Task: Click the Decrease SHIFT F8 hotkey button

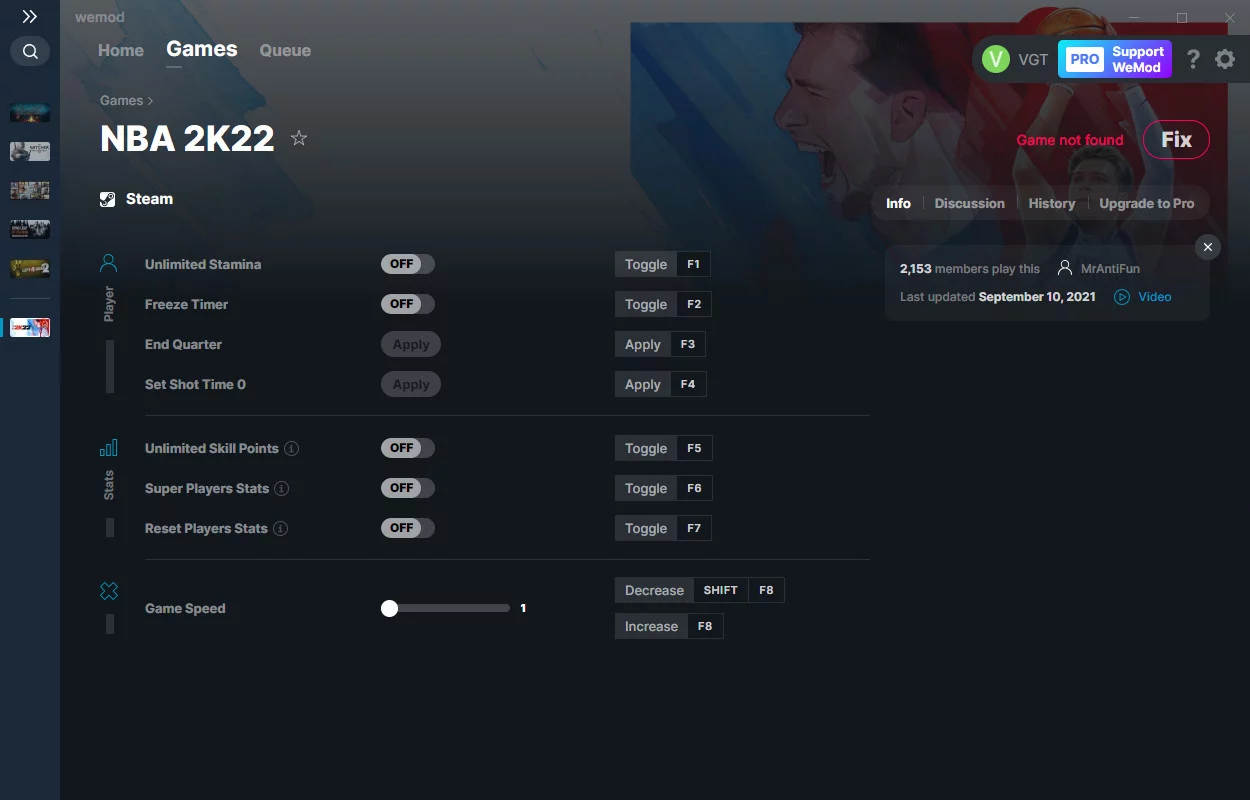Action: 700,590
